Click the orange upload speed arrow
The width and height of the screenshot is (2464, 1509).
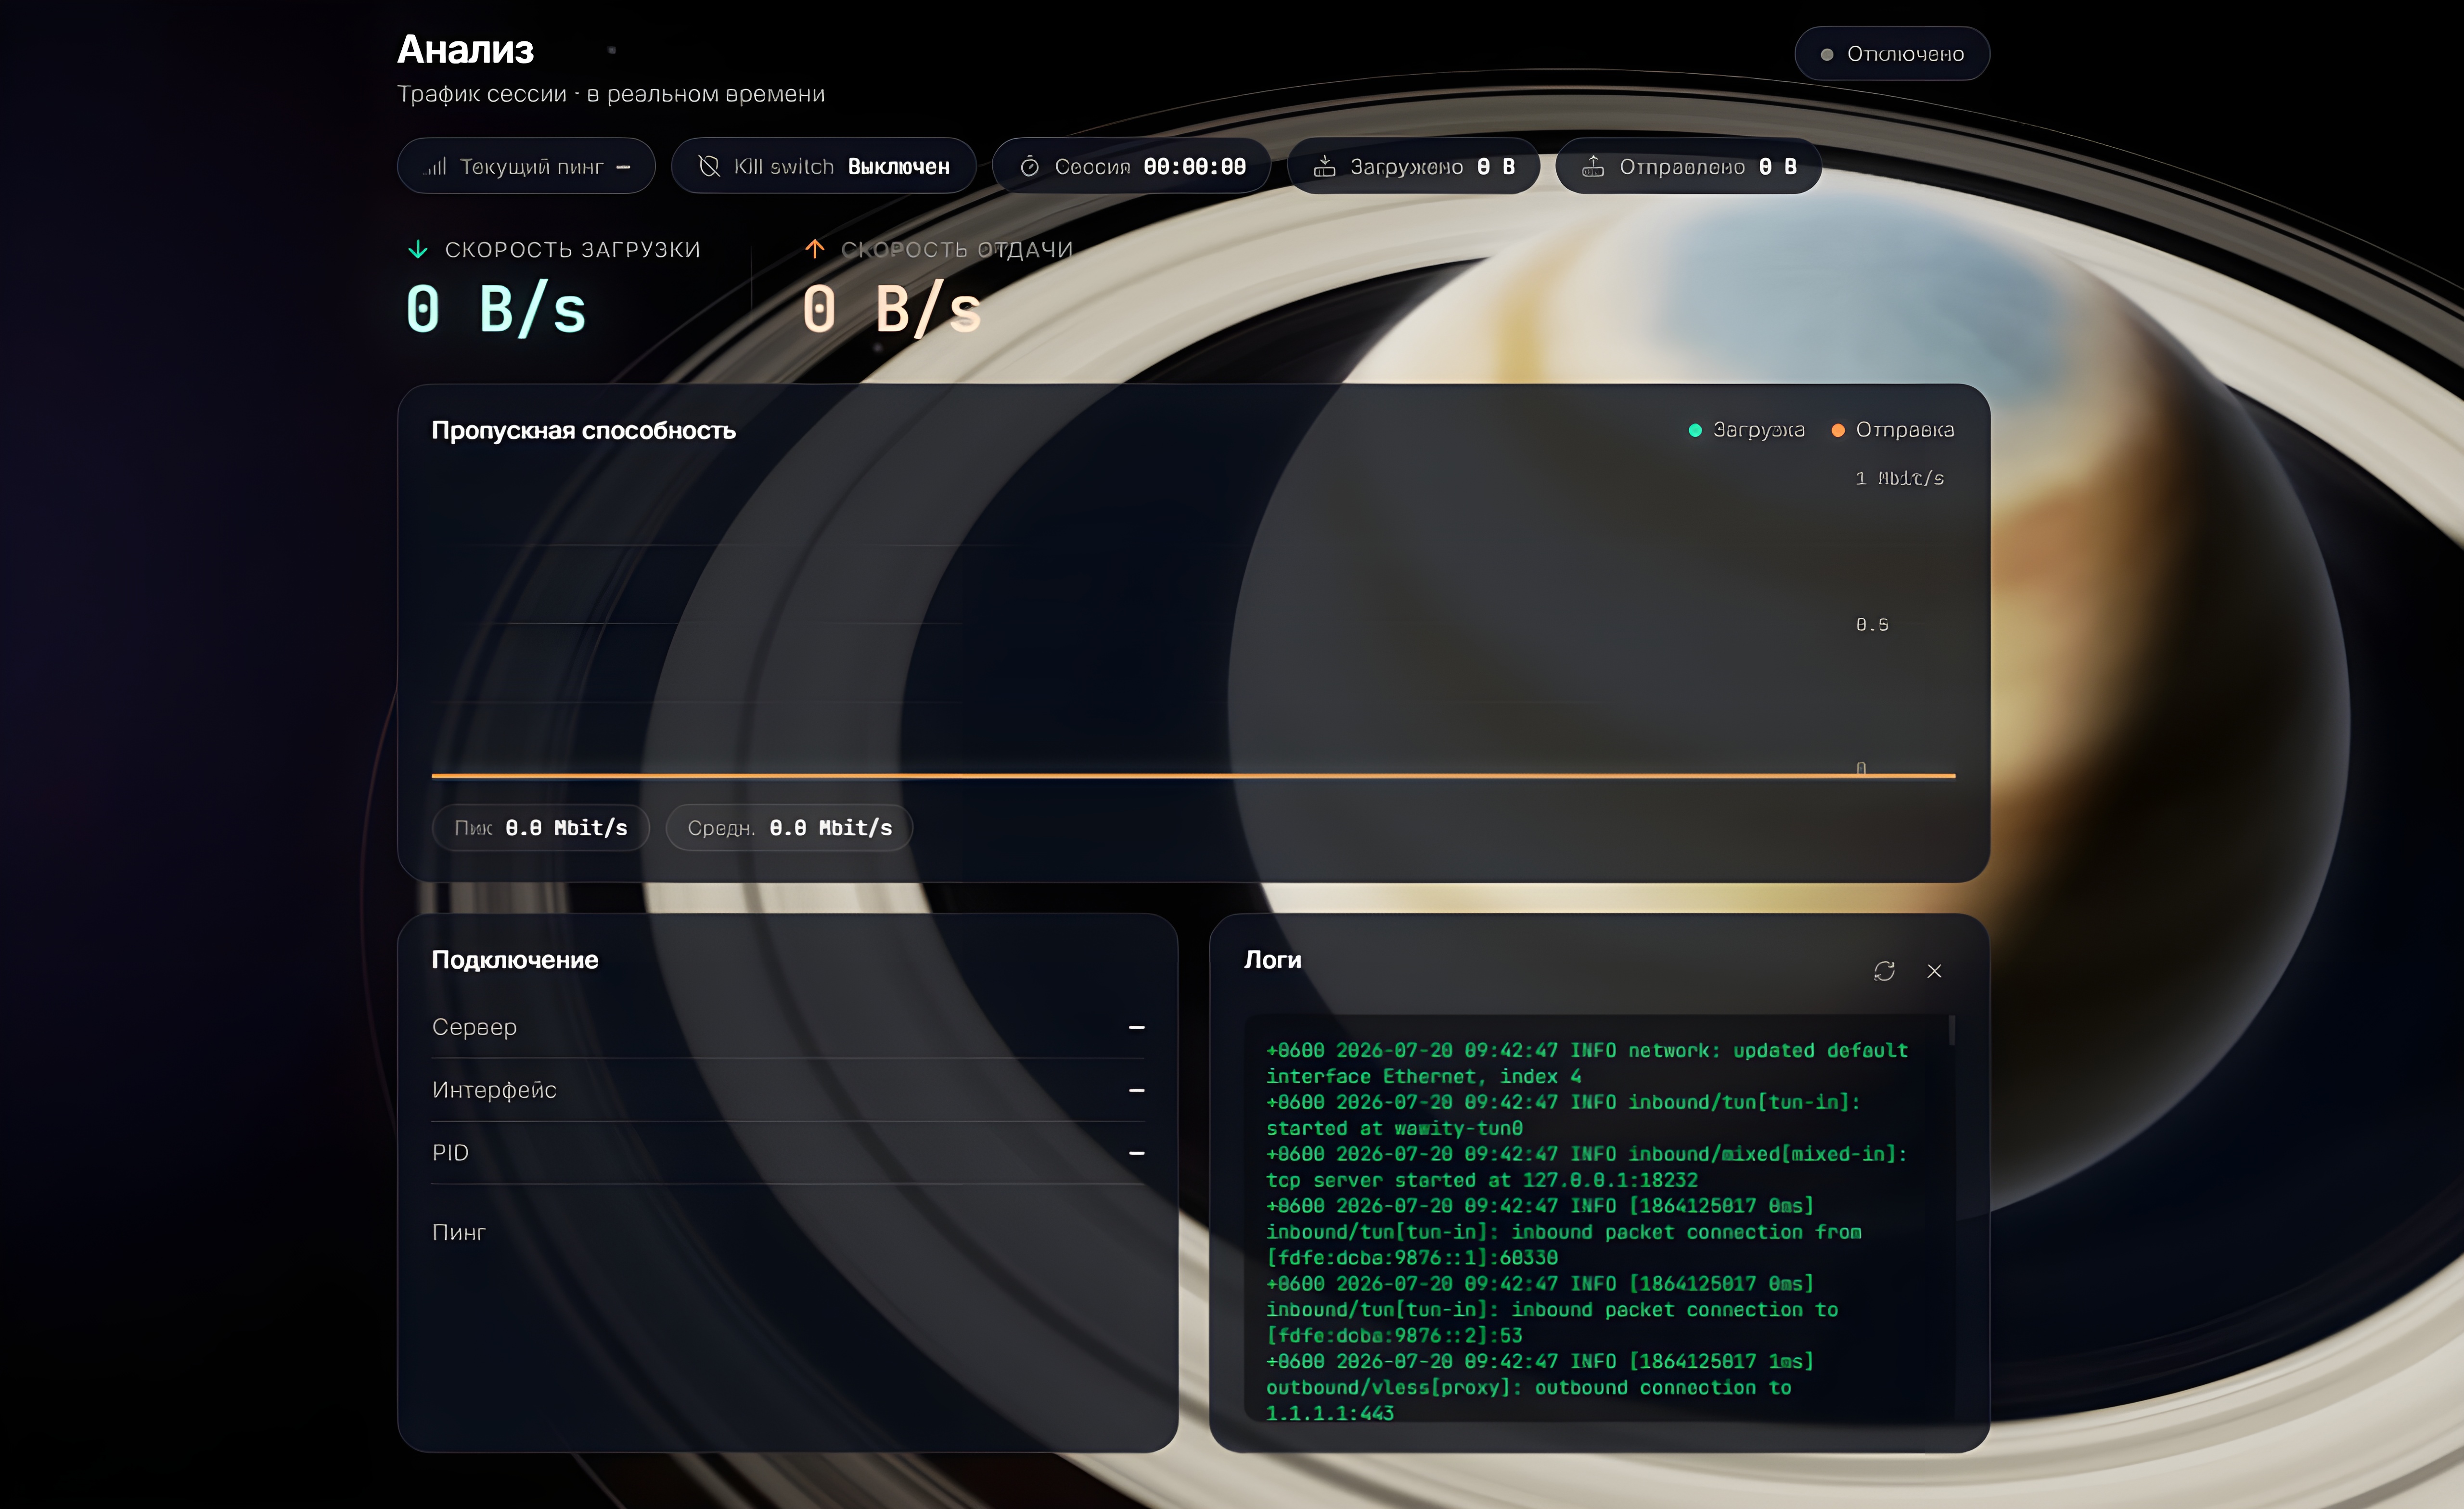[815, 248]
